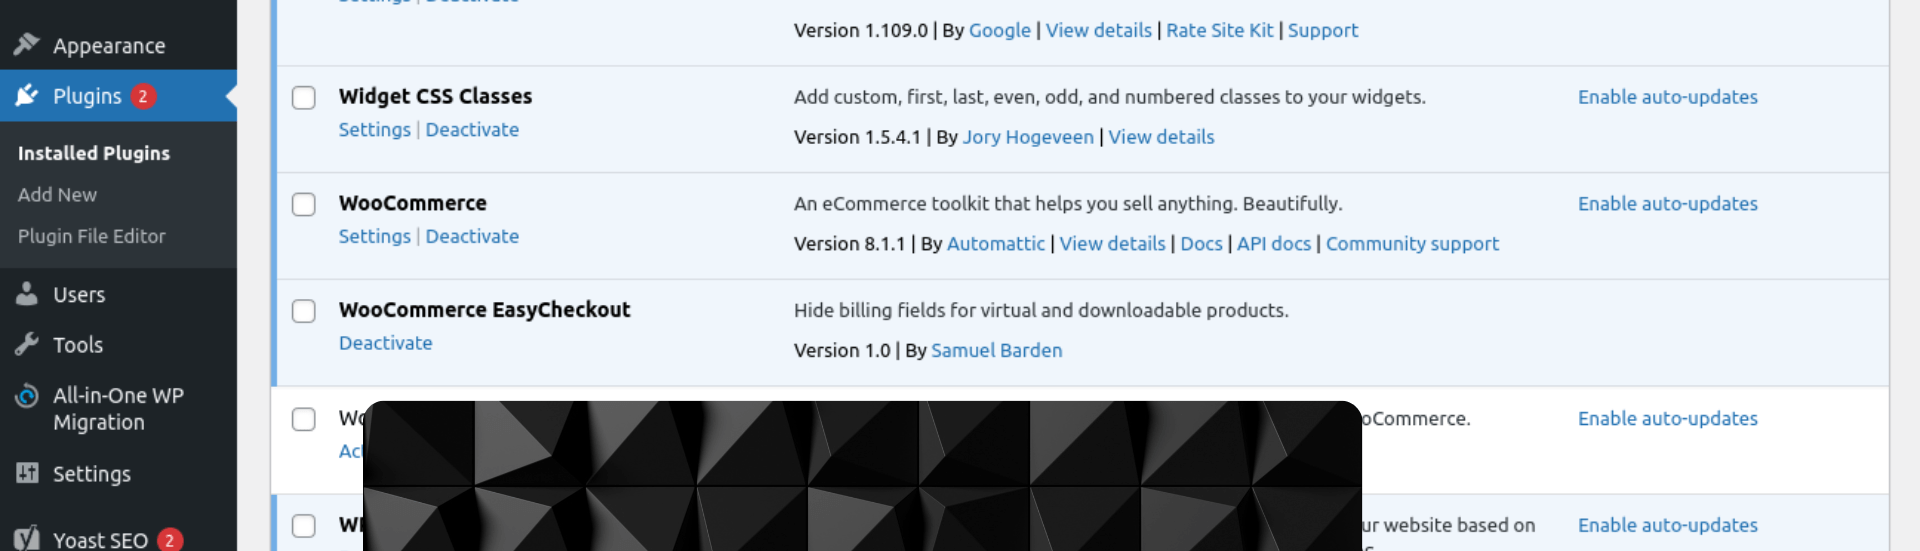
Task: Click the WooCommerce plugin title
Action: [x=413, y=204]
